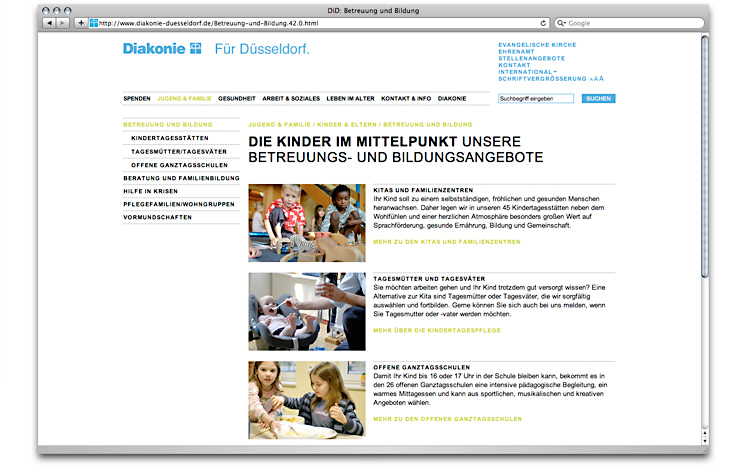
Task: Click the girls at table photo
Action: 307,400
